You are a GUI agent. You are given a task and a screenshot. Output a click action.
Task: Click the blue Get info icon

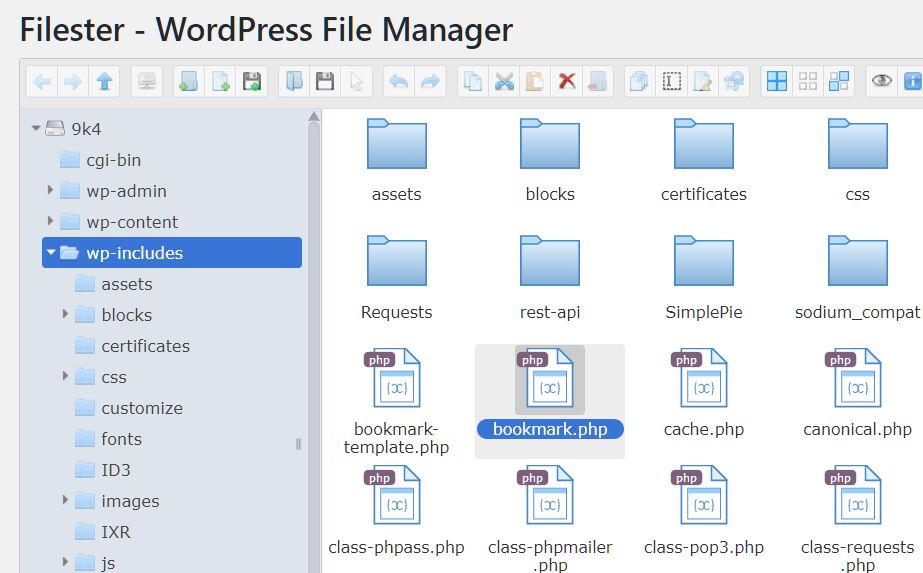pos(911,81)
